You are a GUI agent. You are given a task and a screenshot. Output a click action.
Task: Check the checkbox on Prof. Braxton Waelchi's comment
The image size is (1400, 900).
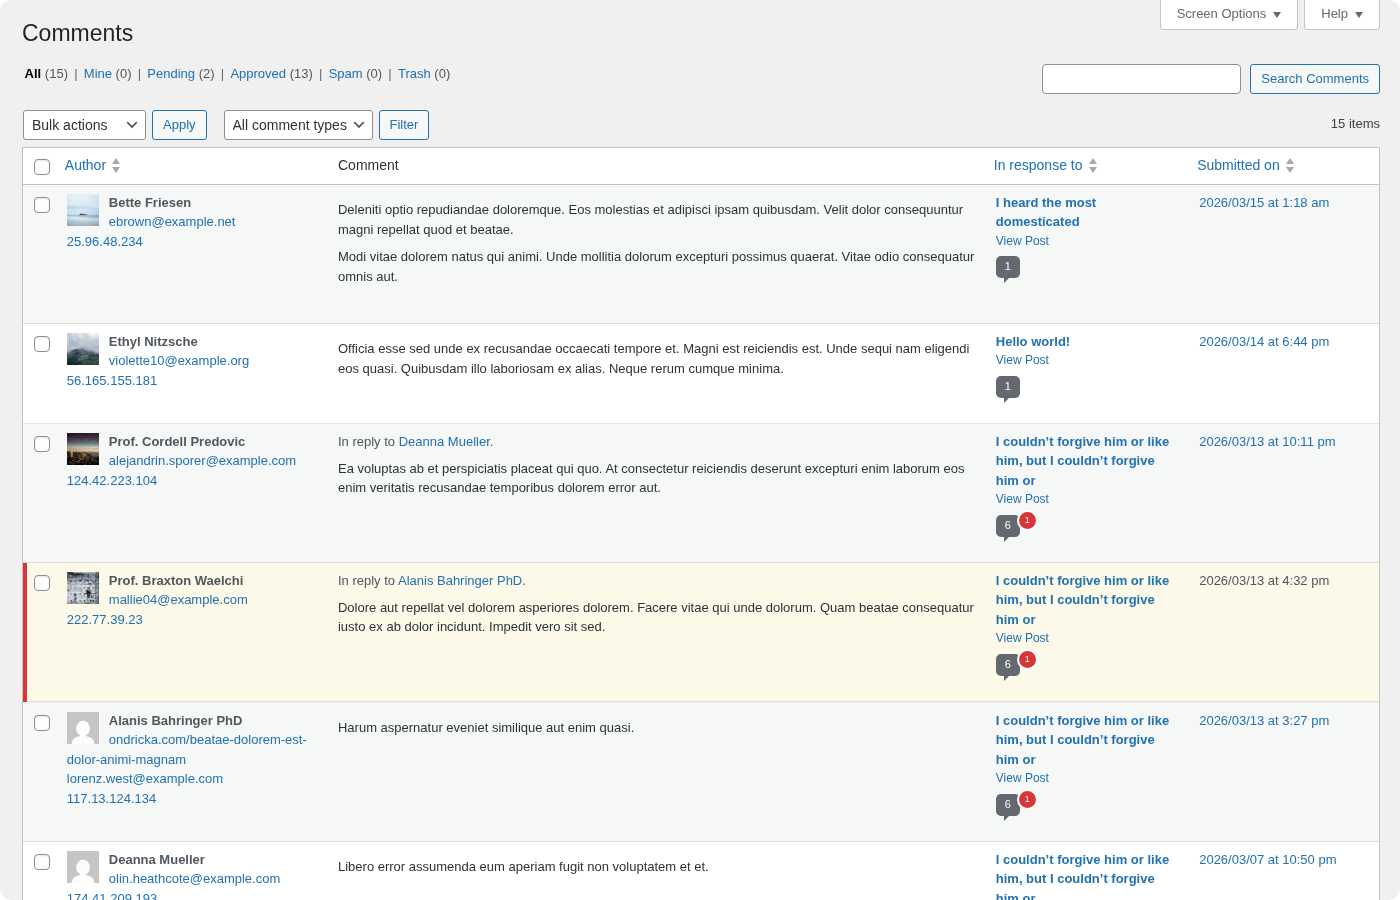coord(42,583)
